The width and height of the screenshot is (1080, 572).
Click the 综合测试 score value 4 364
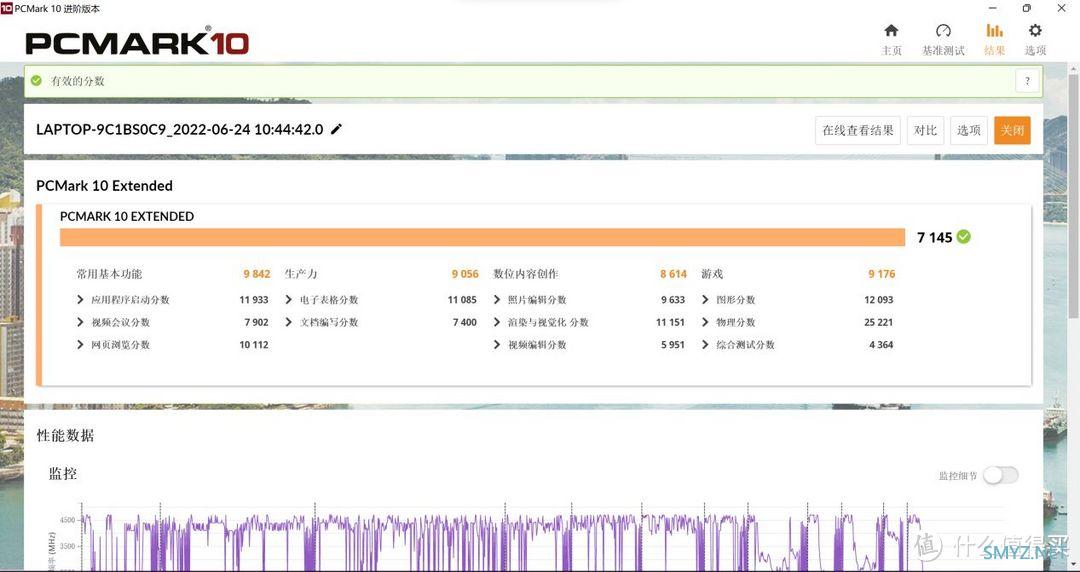click(881, 345)
